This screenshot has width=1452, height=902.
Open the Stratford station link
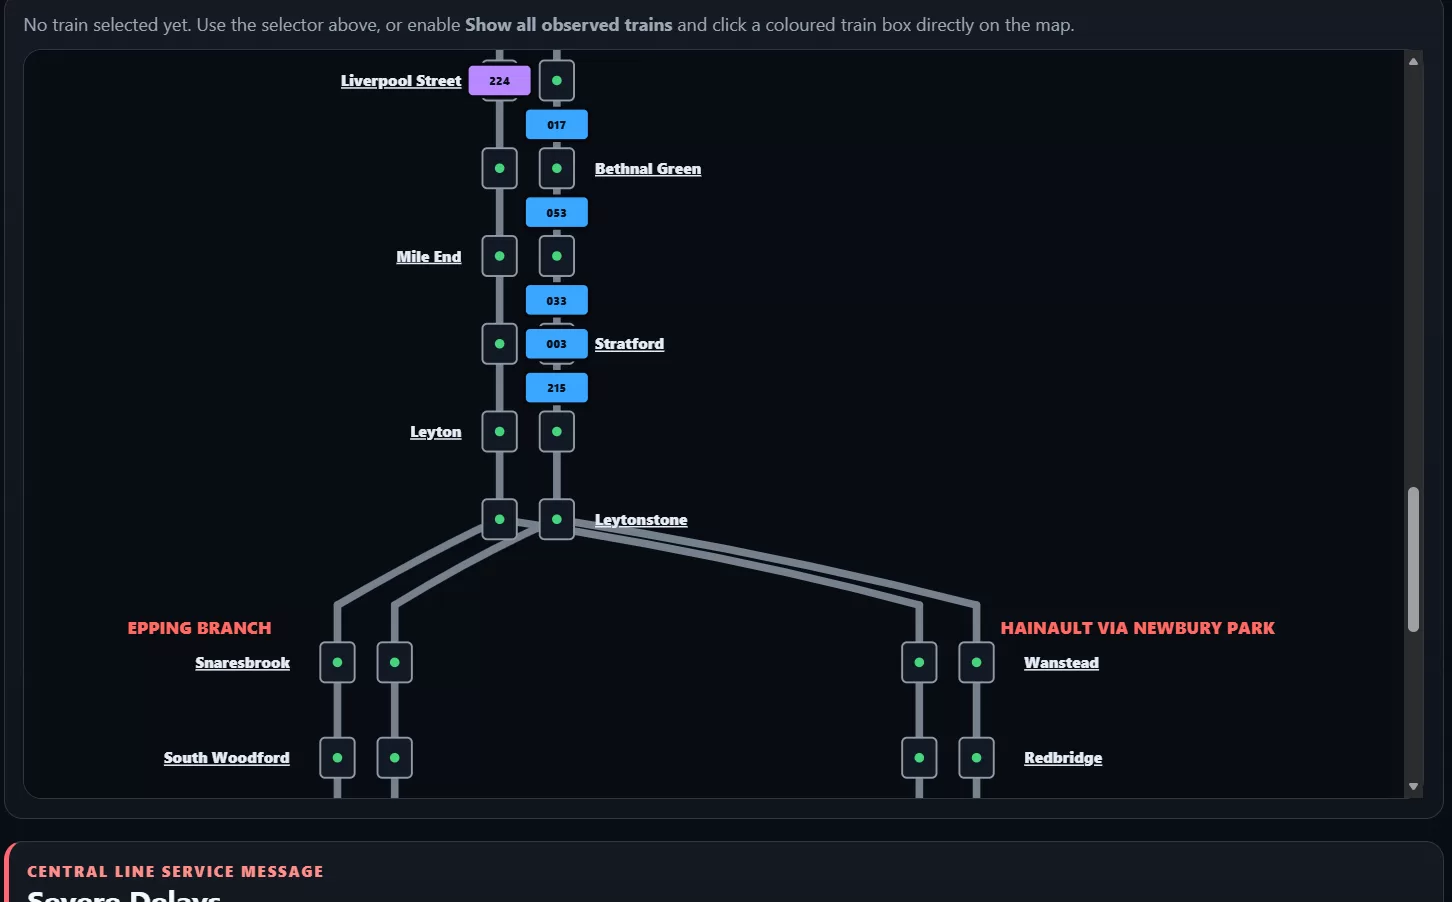click(629, 344)
